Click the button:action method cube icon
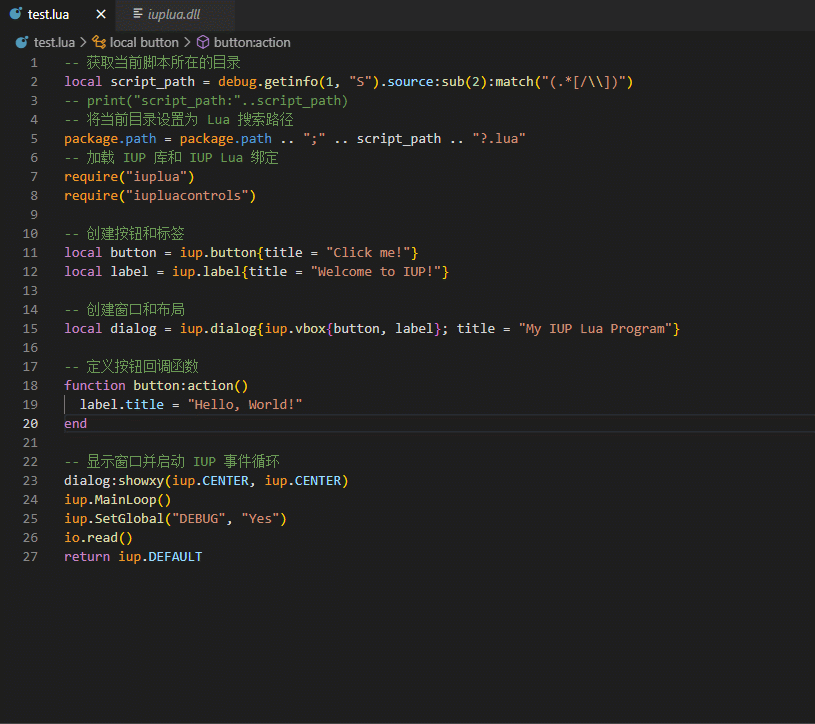 point(203,42)
